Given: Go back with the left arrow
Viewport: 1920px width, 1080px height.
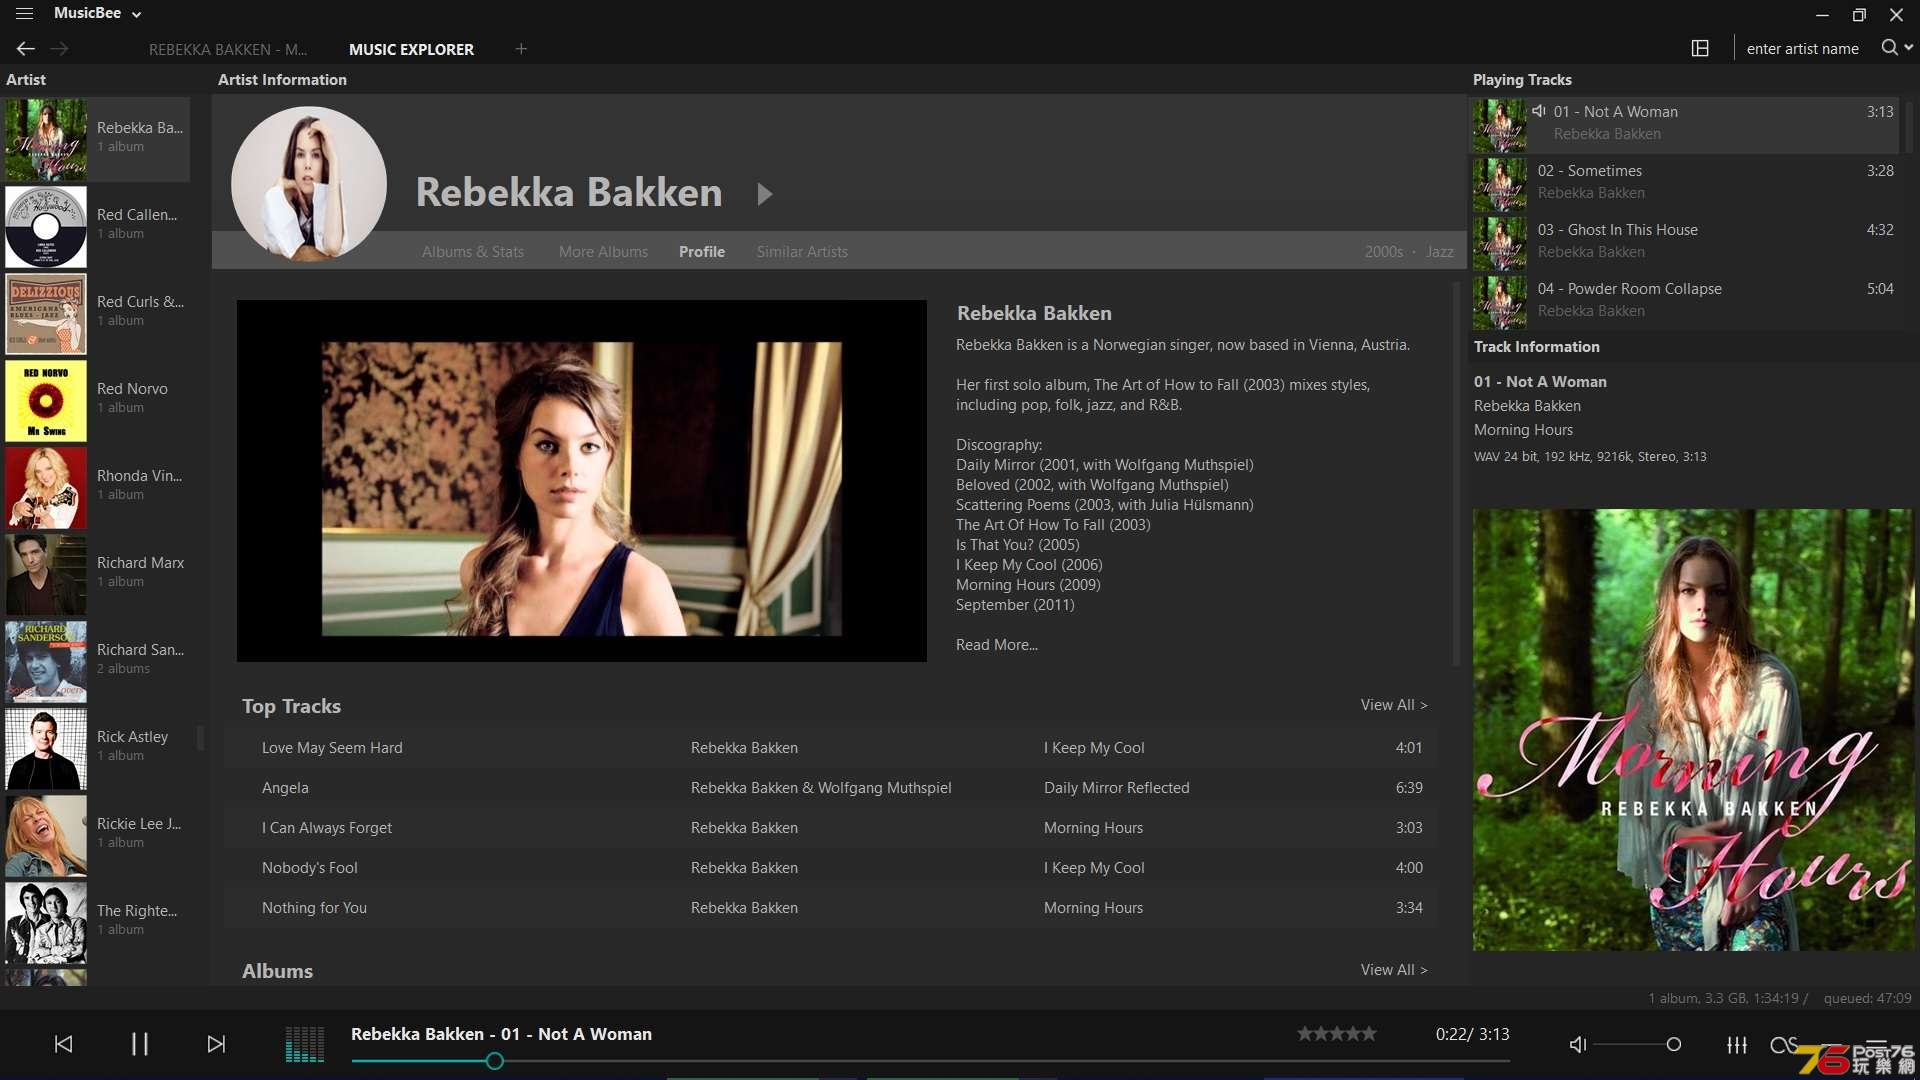Looking at the screenshot, I should click(x=26, y=48).
